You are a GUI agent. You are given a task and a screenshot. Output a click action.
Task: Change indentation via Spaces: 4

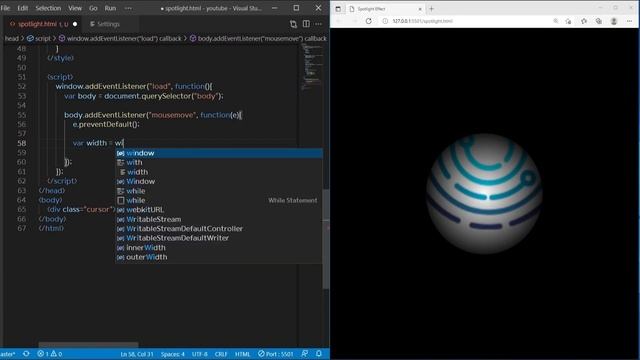click(173, 354)
